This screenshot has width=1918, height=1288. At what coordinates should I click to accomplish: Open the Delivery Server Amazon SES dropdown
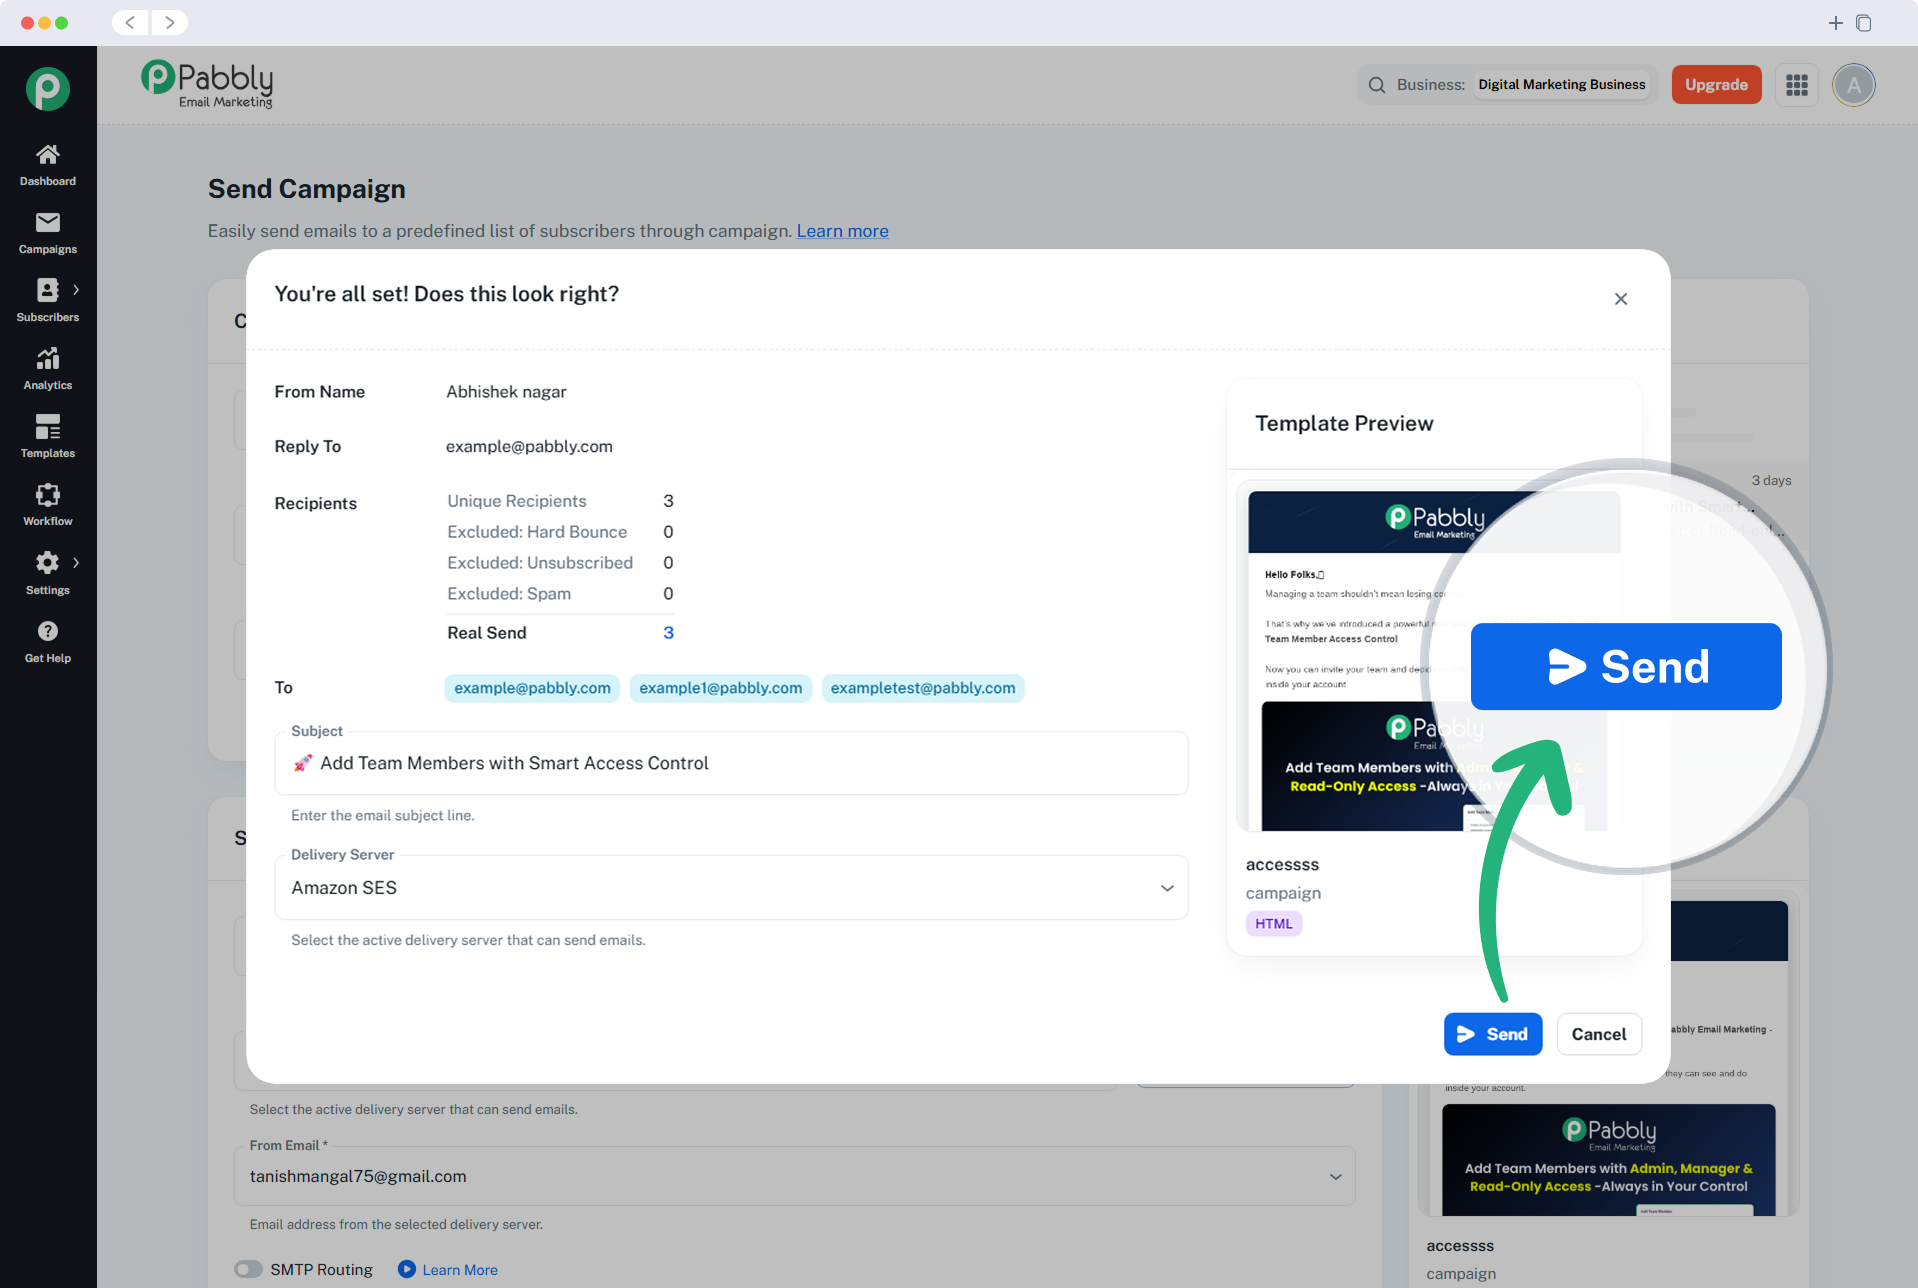[731, 888]
